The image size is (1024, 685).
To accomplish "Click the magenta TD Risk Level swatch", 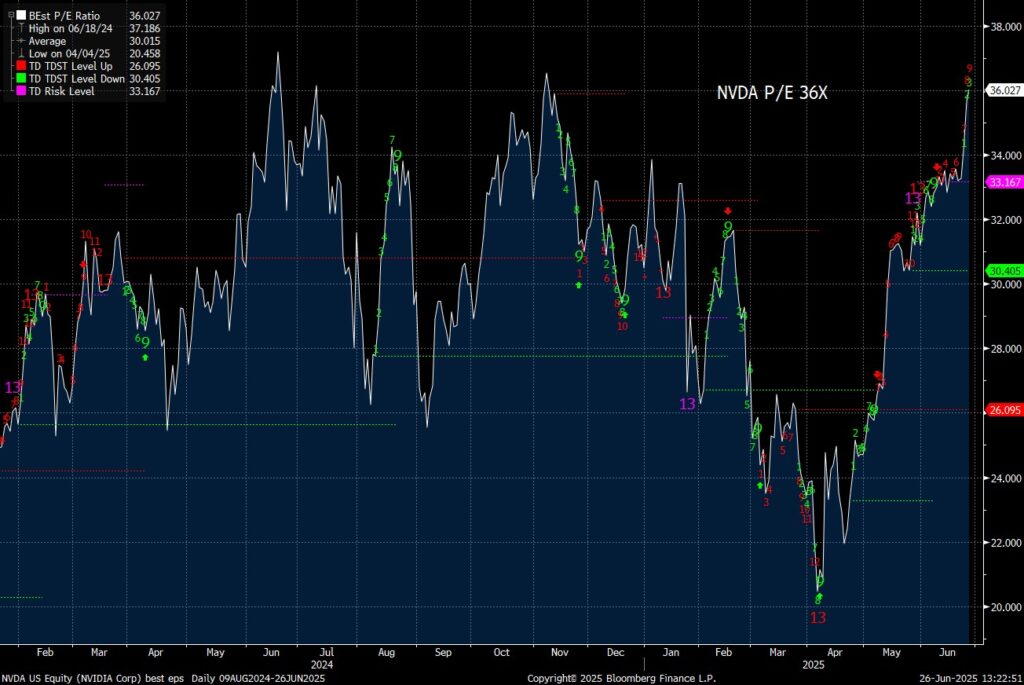I will [x=22, y=91].
